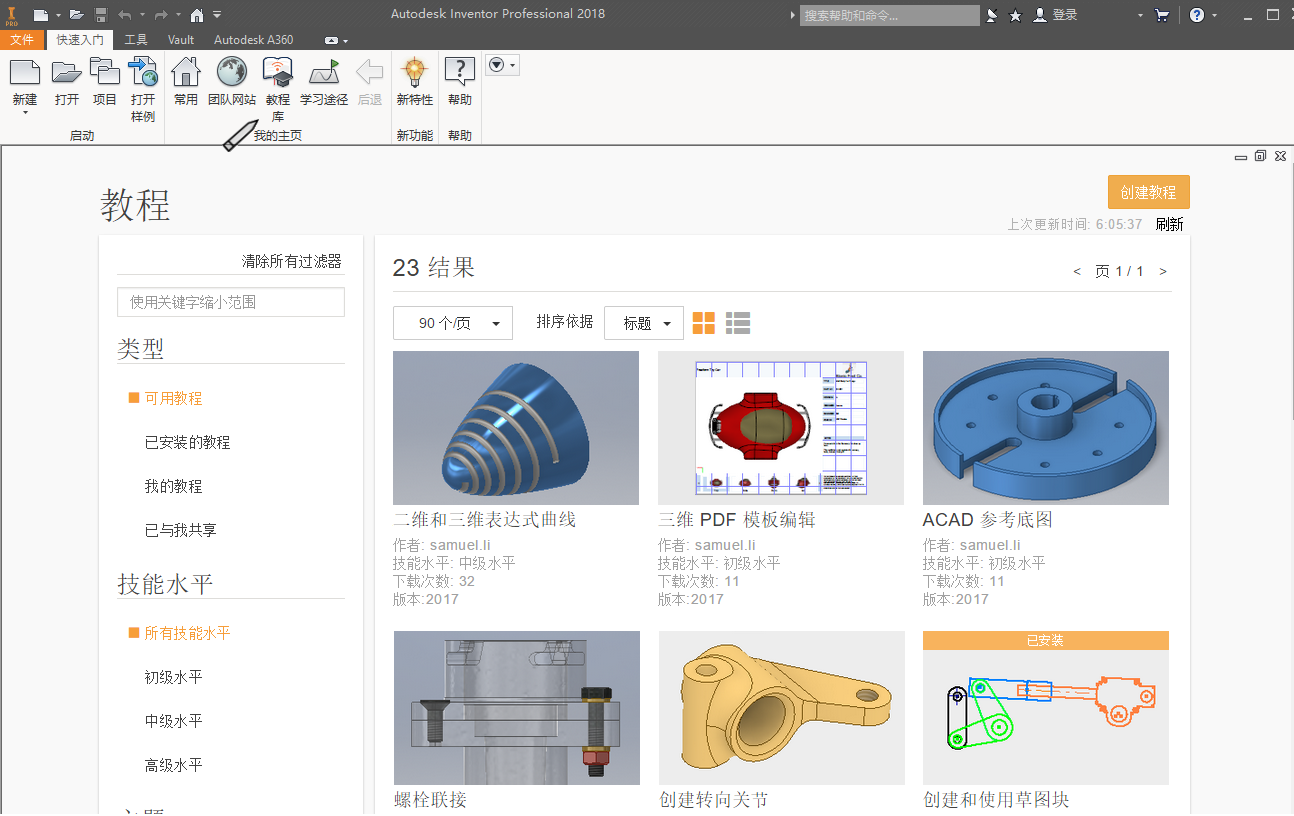The image size is (1294, 816).
Task: Open the dropdown arrow next to the title bar help icon
Action: (1214, 16)
